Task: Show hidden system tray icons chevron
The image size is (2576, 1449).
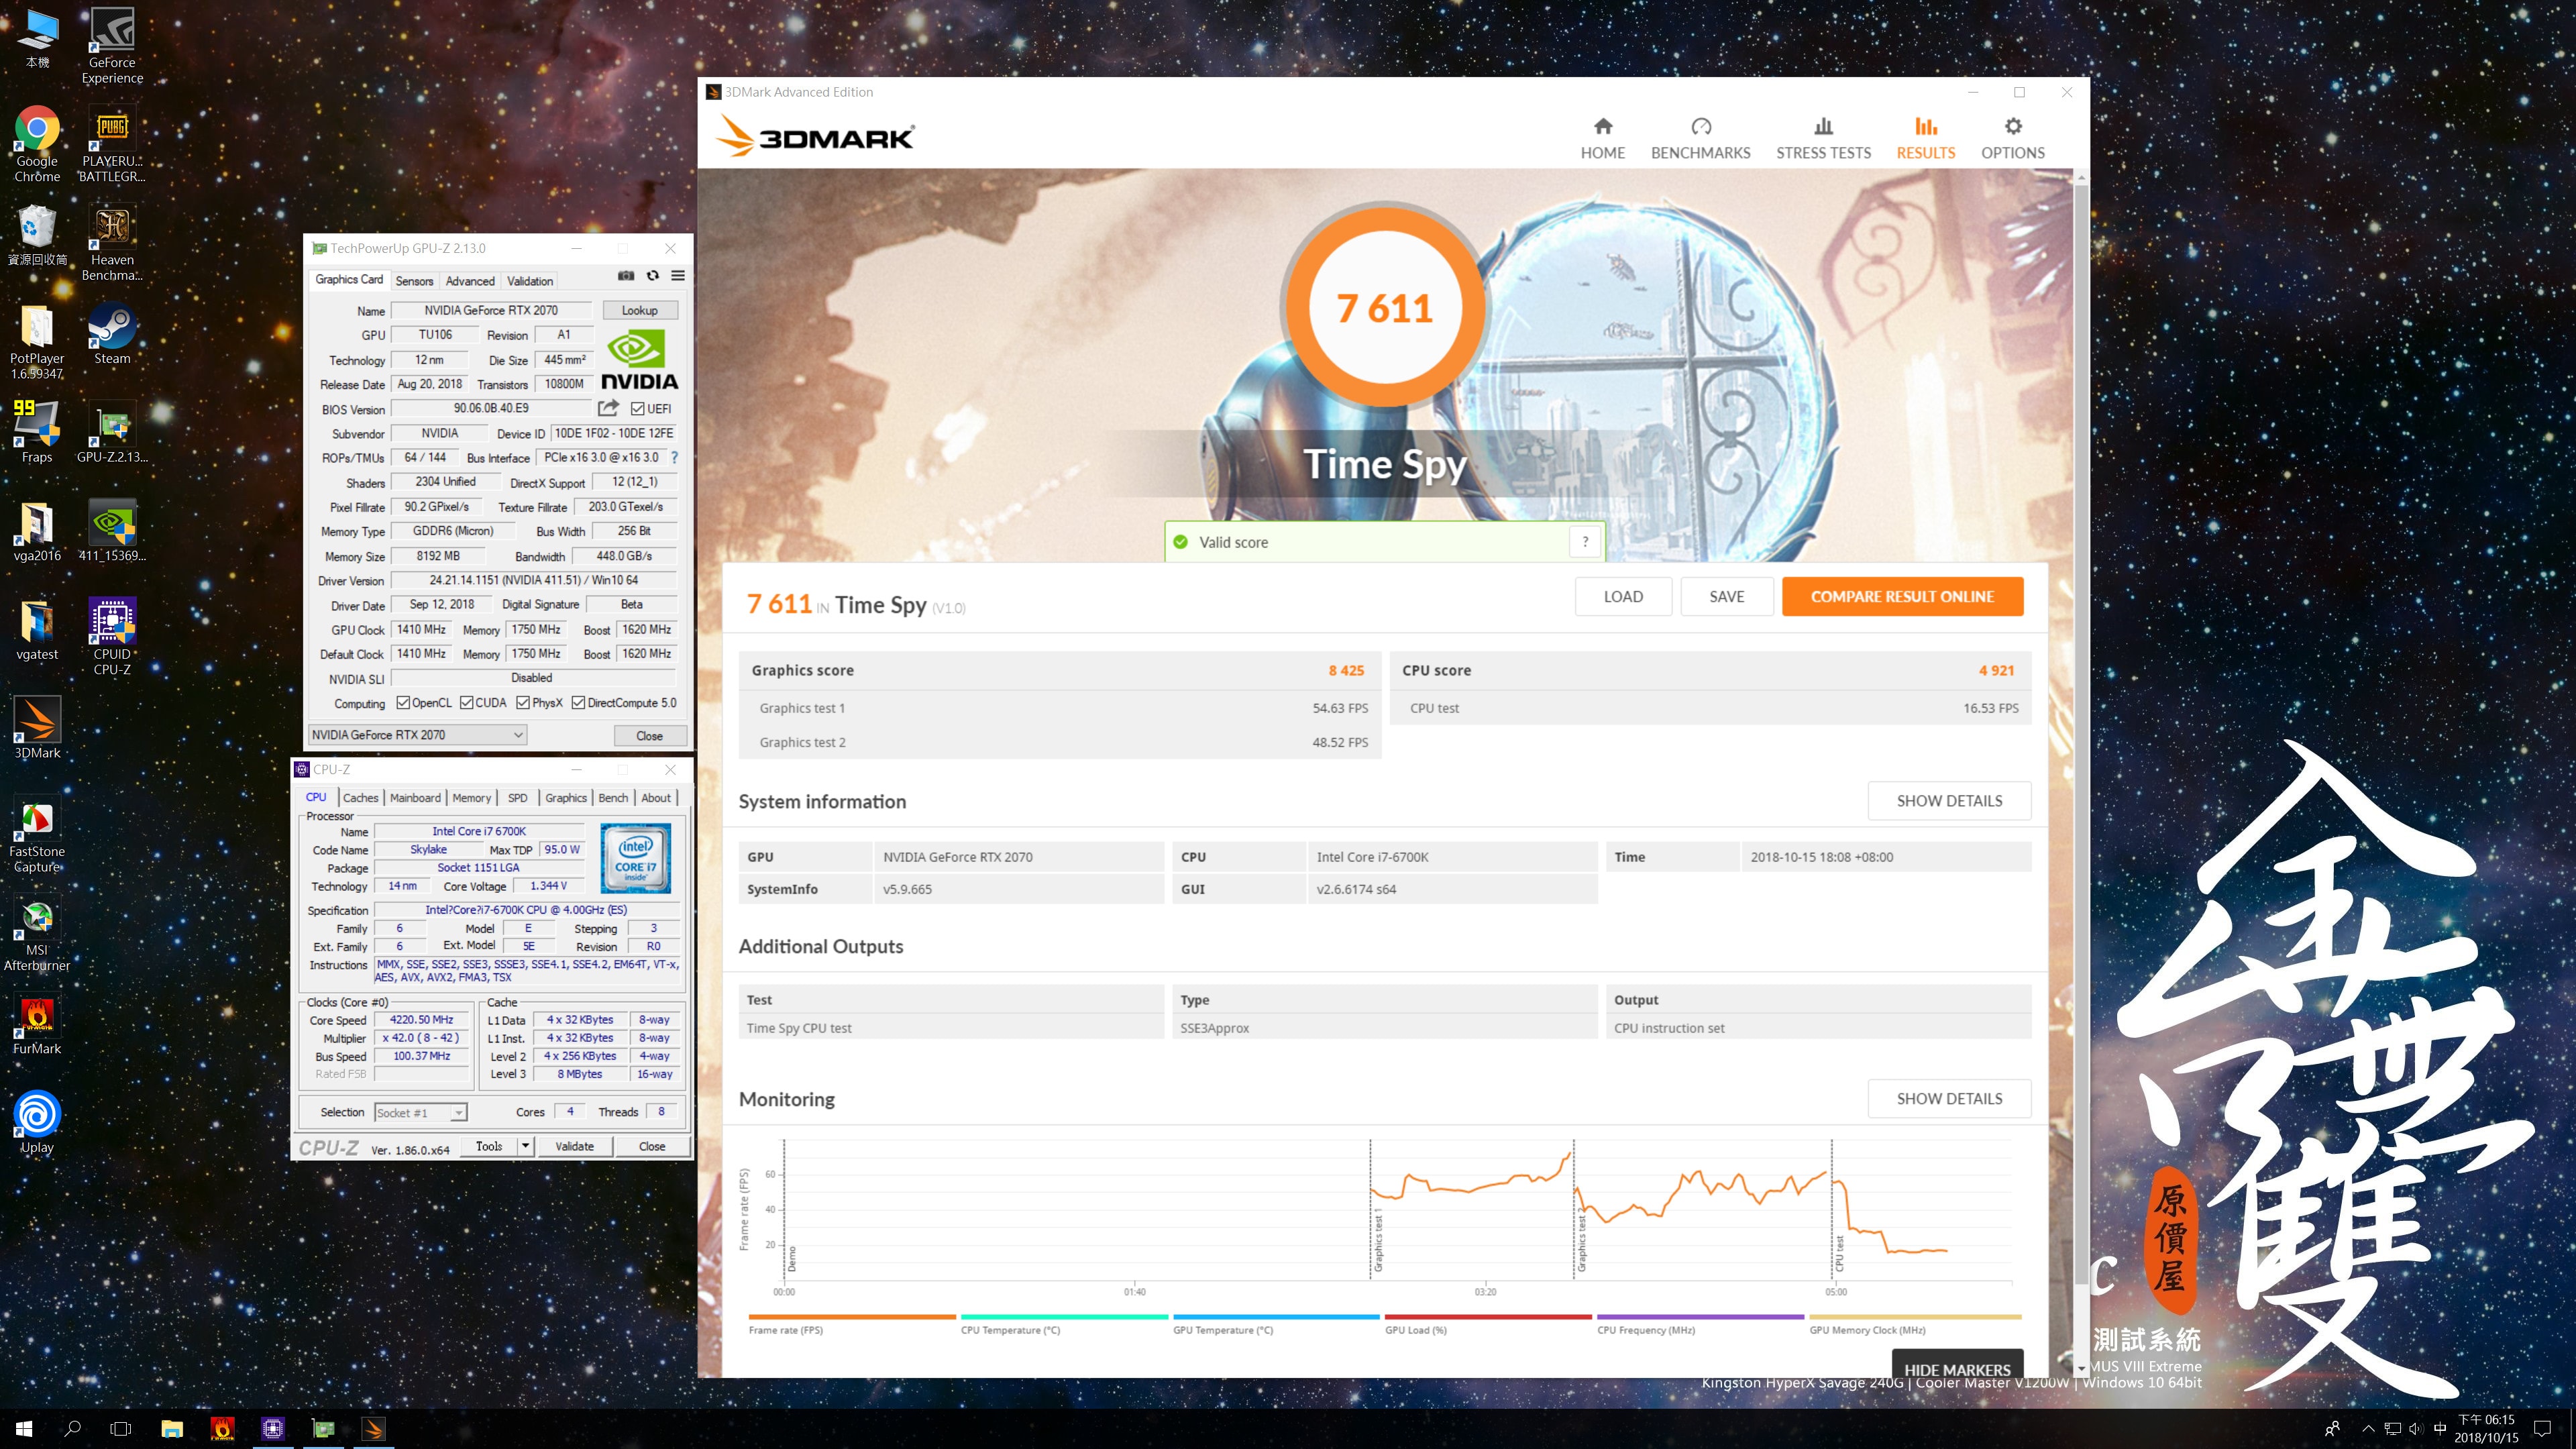Action: [x=2367, y=1429]
